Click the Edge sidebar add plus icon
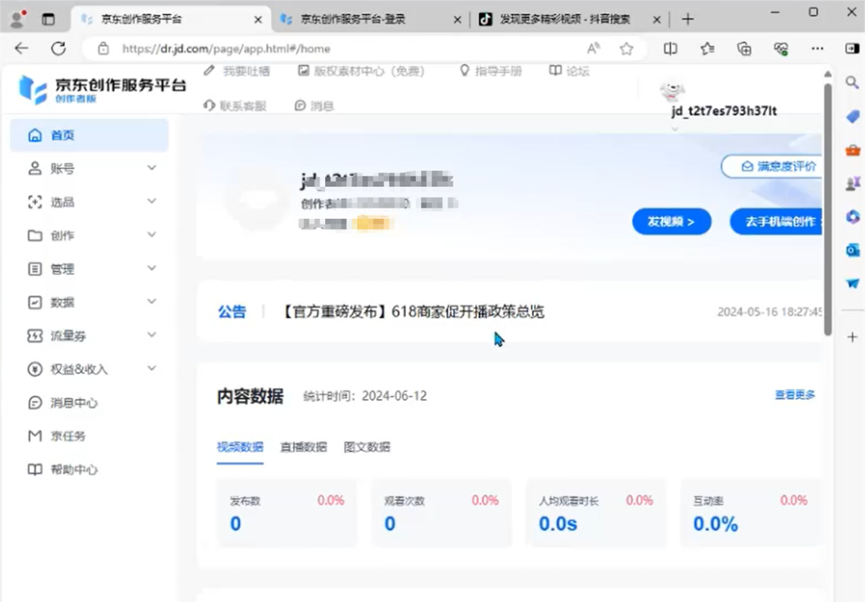This screenshot has width=865, height=602. (852, 337)
